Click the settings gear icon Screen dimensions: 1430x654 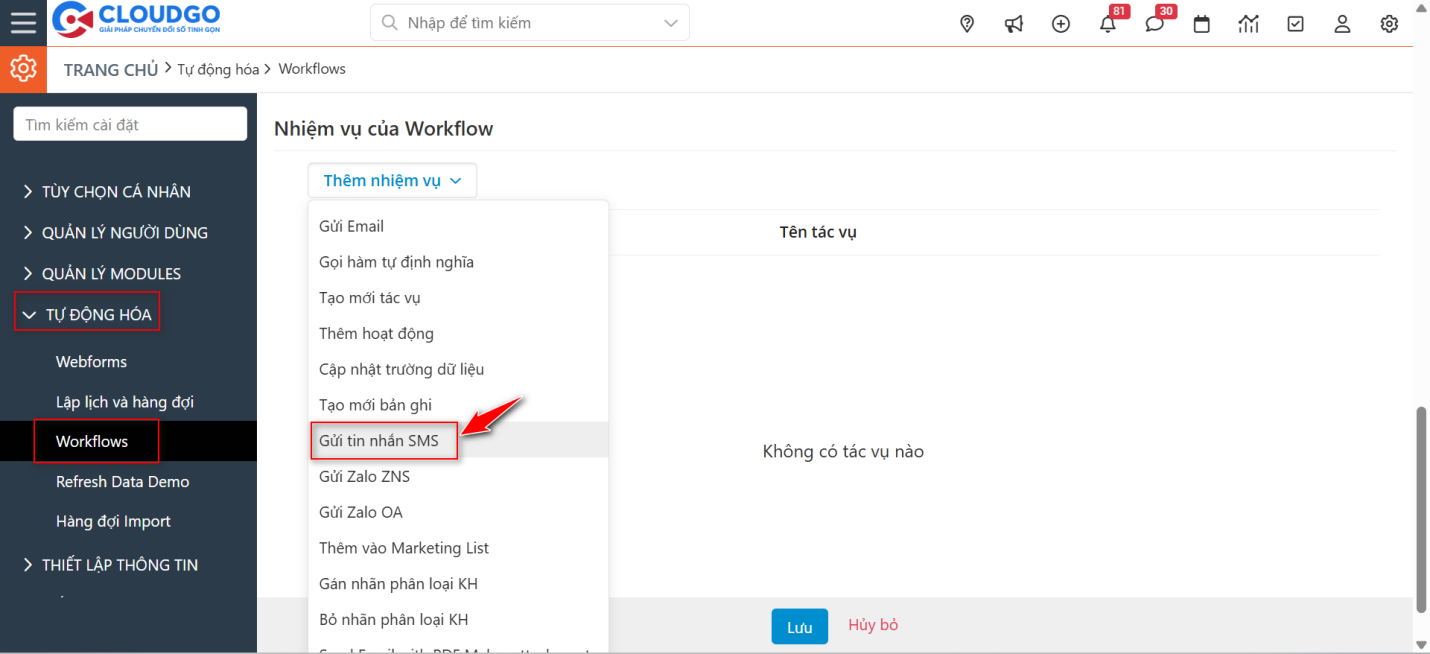(1389, 22)
